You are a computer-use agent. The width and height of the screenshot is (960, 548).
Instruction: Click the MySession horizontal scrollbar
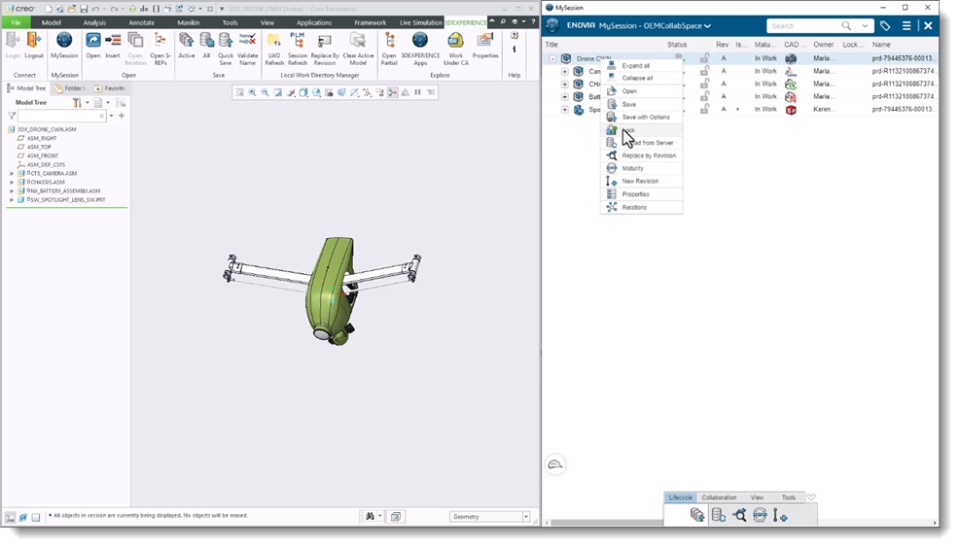click(x=605, y=524)
